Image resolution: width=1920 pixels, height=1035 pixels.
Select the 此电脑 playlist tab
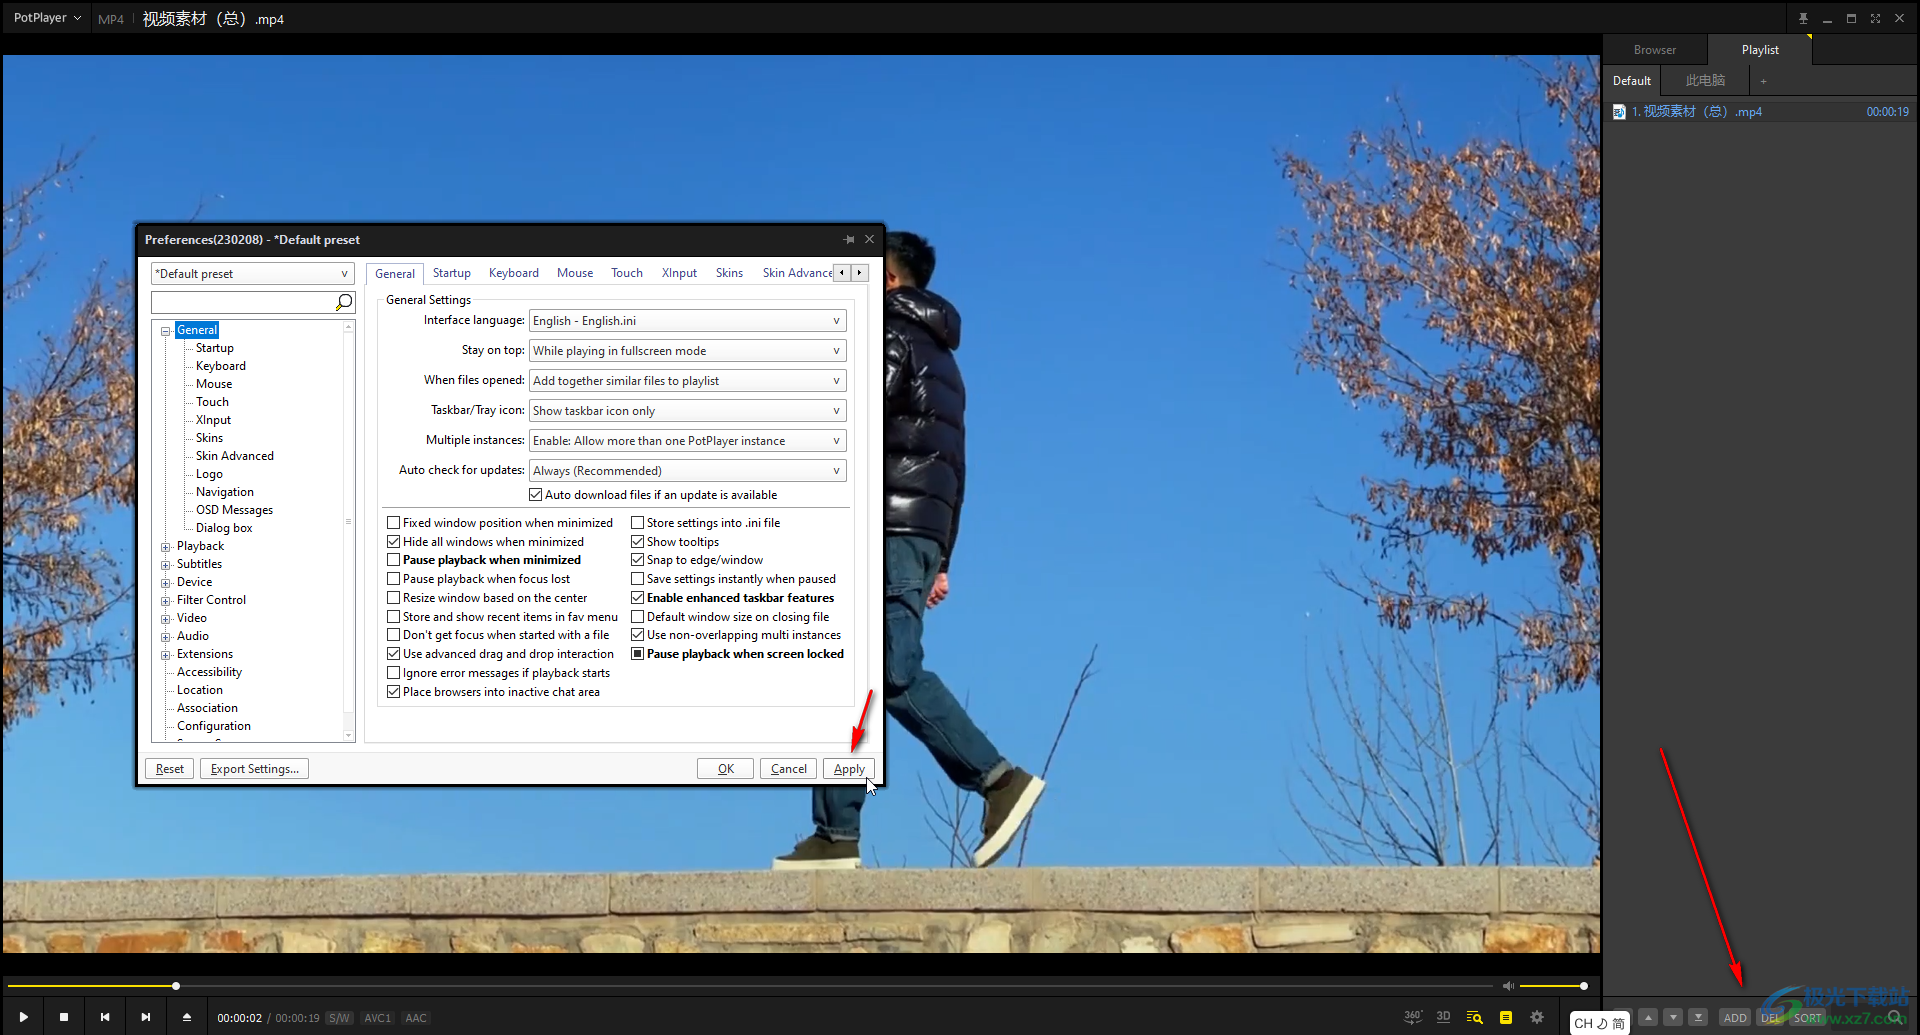click(1705, 81)
